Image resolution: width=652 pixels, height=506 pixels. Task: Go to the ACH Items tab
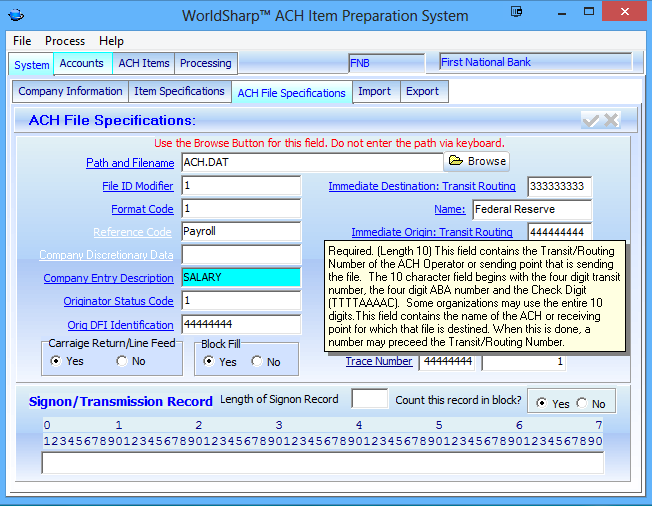point(144,63)
